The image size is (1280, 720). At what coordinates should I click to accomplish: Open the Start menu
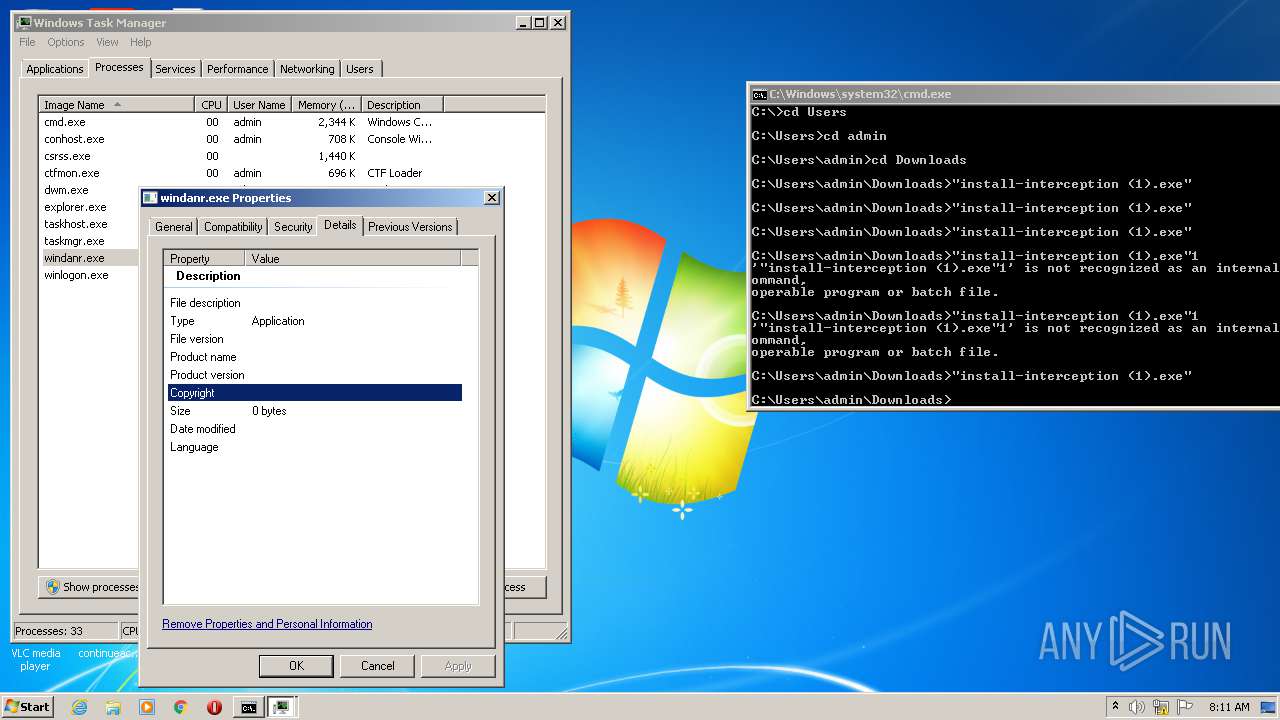(x=28, y=707)
